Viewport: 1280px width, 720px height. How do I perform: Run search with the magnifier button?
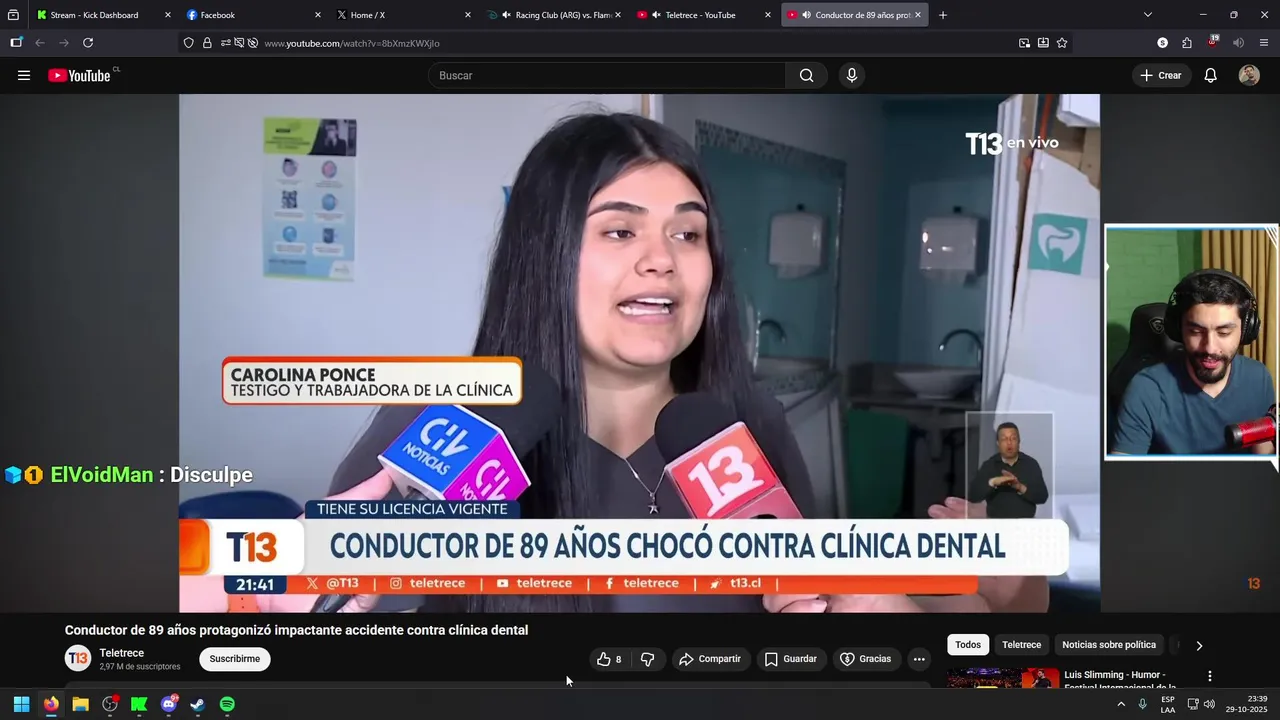(806, 75)
